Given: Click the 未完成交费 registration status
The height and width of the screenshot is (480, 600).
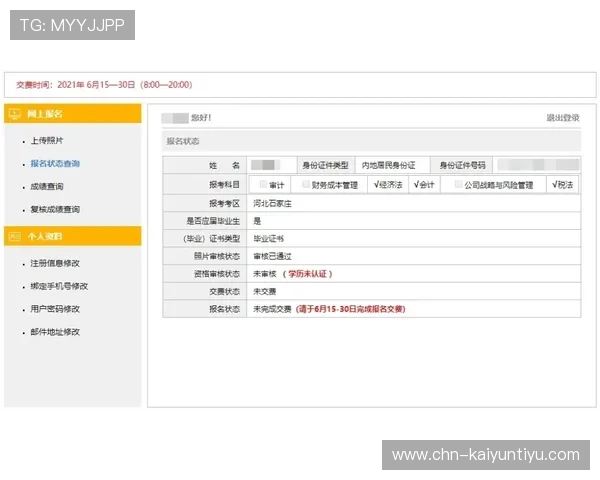Looking at the screenshot, I should (272, 309).
